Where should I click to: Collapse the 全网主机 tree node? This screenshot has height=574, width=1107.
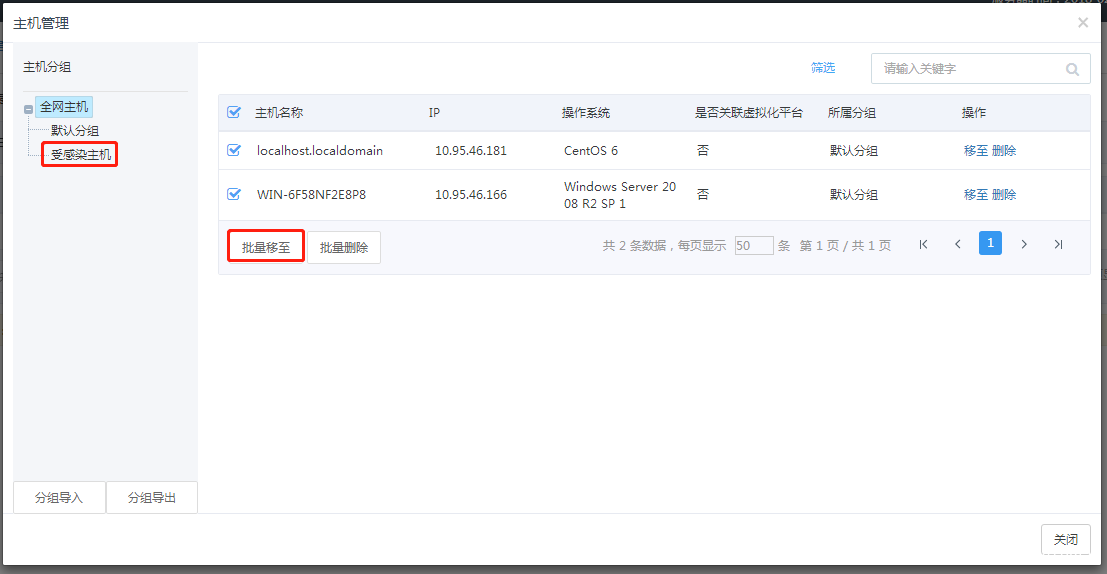coord(29,108)
